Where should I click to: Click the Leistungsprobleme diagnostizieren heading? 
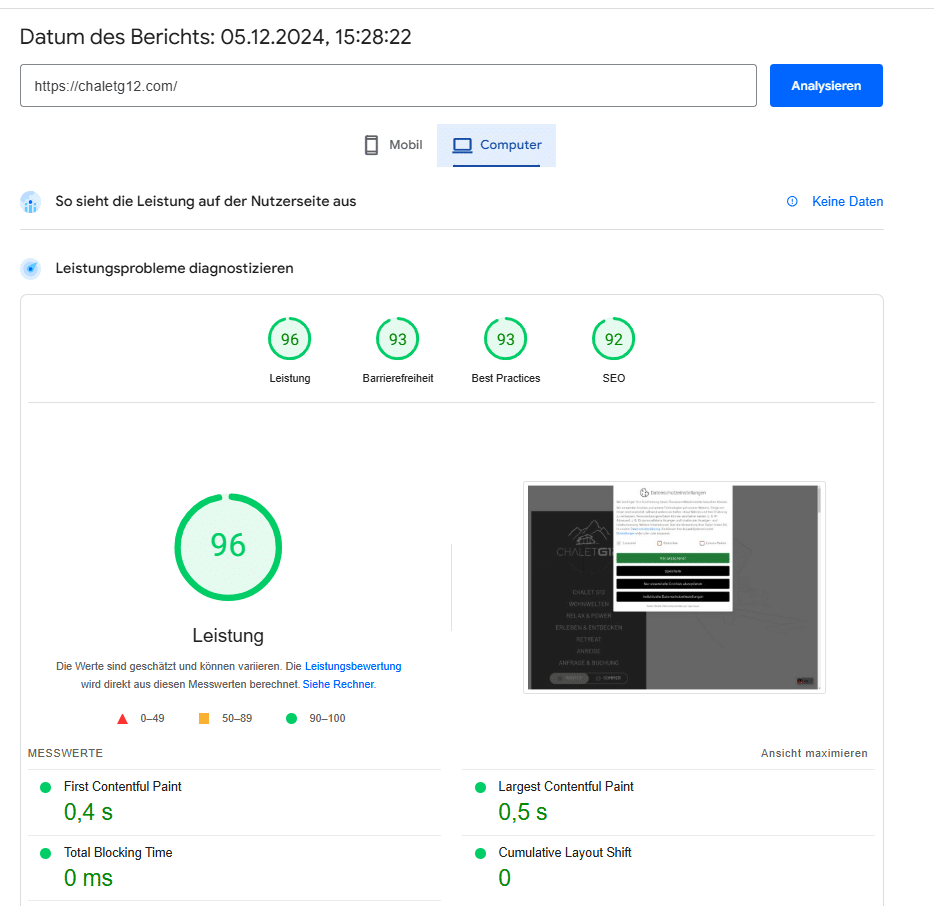tap(175, 268)
